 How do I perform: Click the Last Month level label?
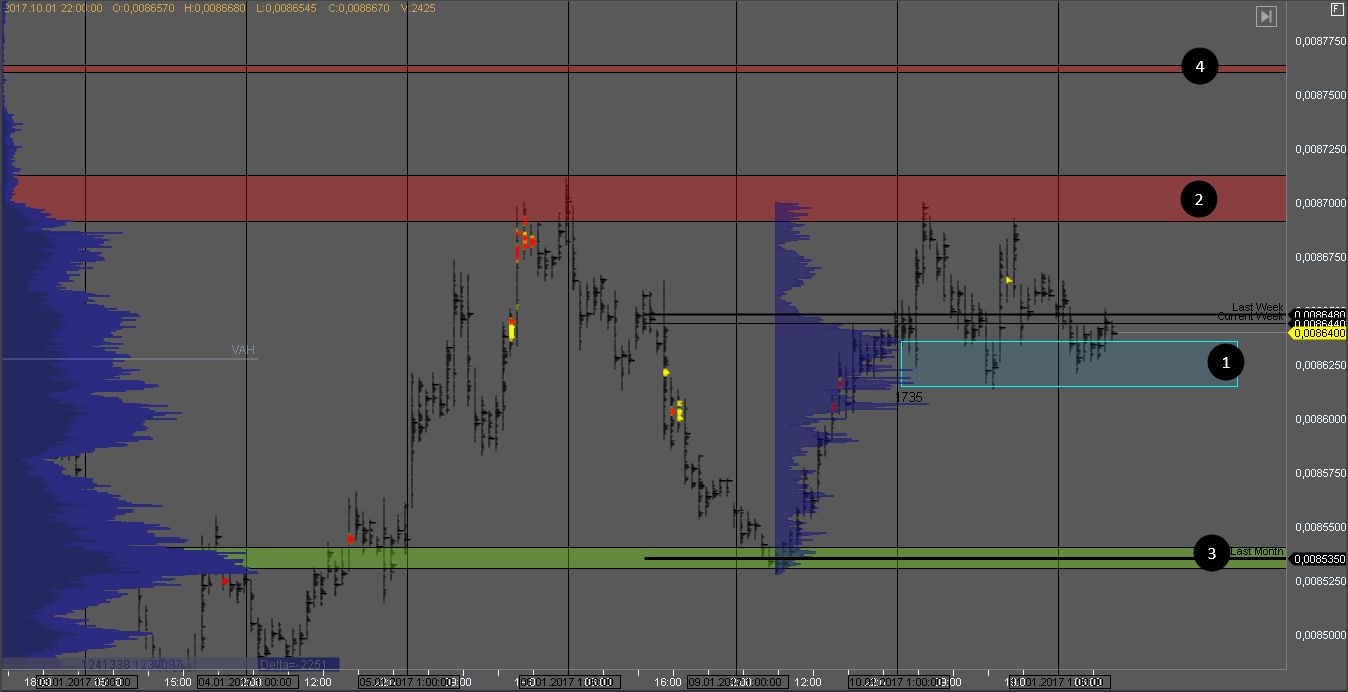1257,551
